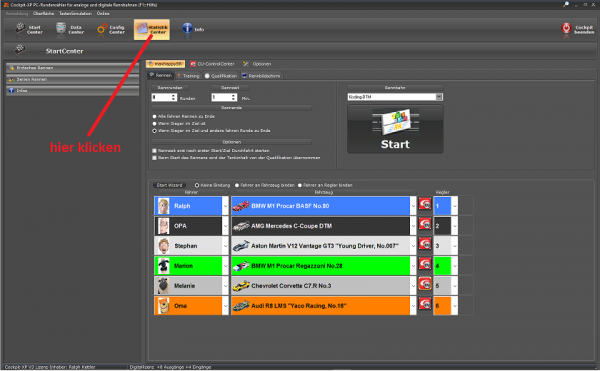Enable the Rennzeit after first Start/Ziel checkbox
This screenshot has height=371, width=600.
point(155,151)
